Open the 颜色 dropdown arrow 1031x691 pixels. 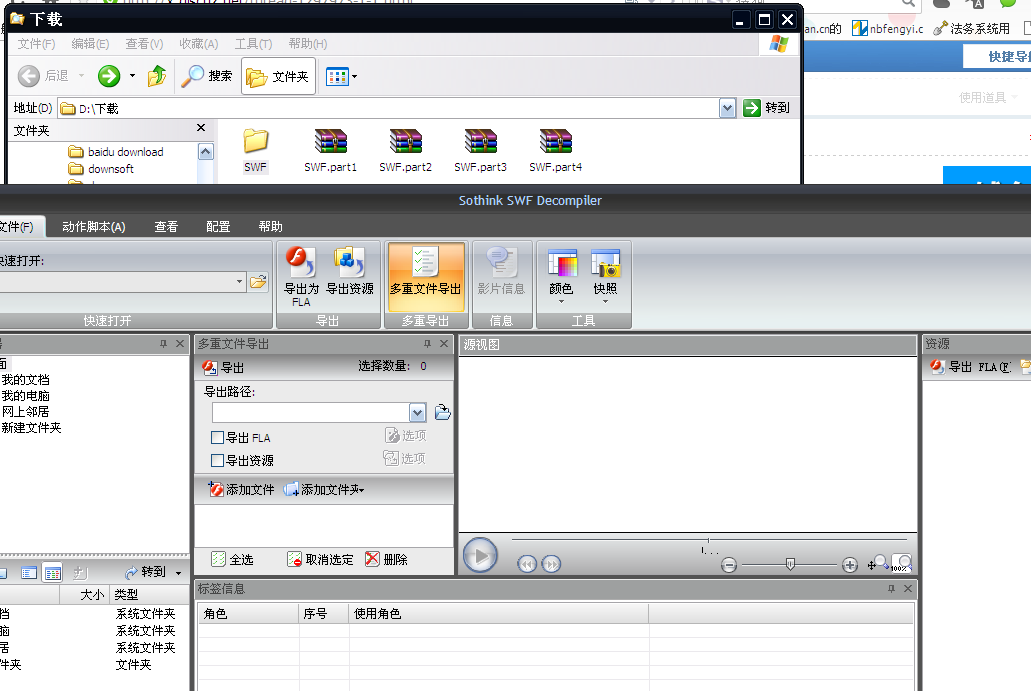pyautogui.click(x=561, y=302)
